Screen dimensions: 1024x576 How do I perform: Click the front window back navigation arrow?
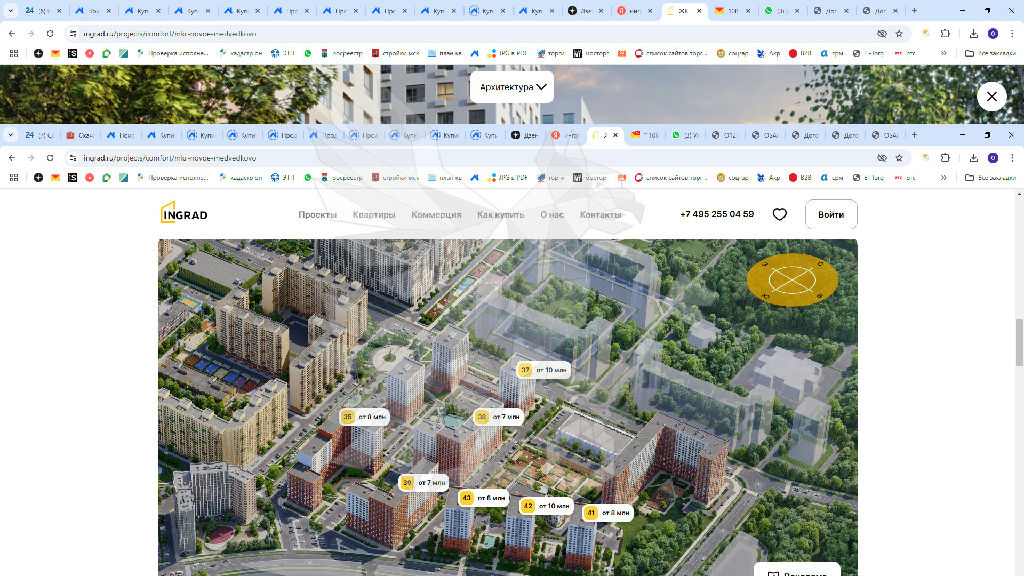click(12, 158)
